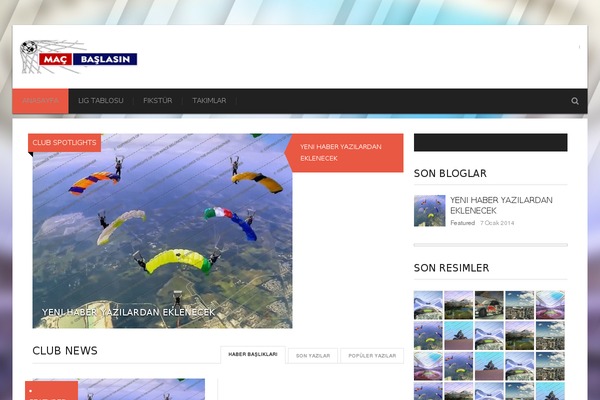Open the search magnifier icon in navbar
600x400 pixels.
(575, 101)
